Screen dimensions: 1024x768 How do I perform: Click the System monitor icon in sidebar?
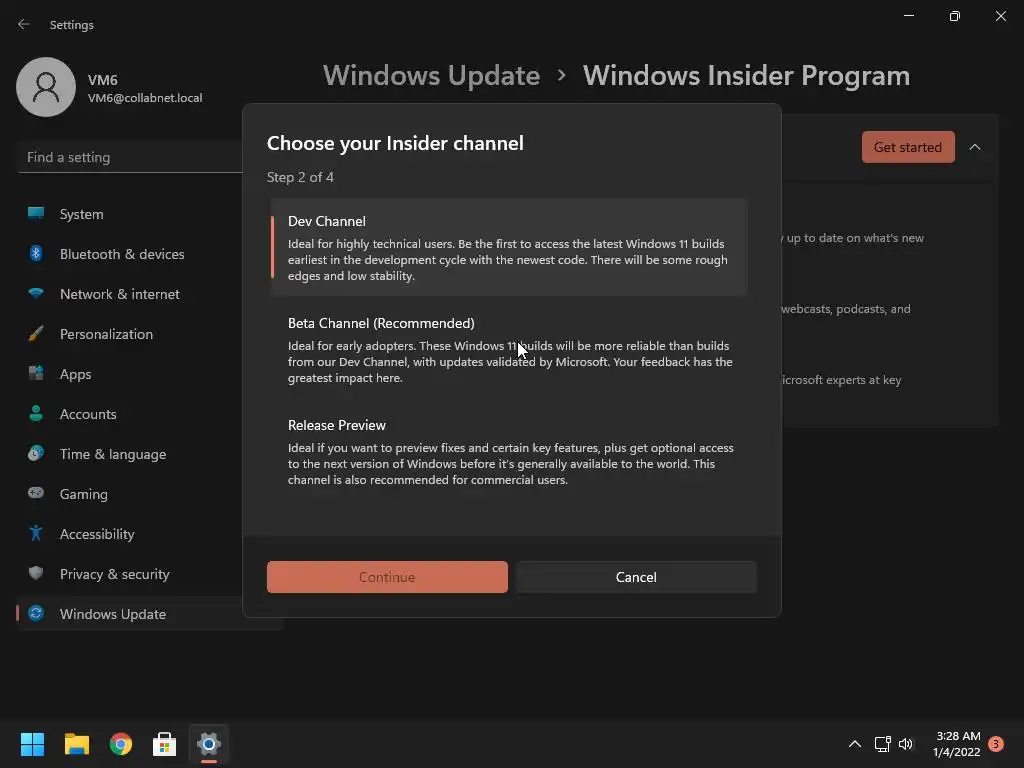point(36,214)
